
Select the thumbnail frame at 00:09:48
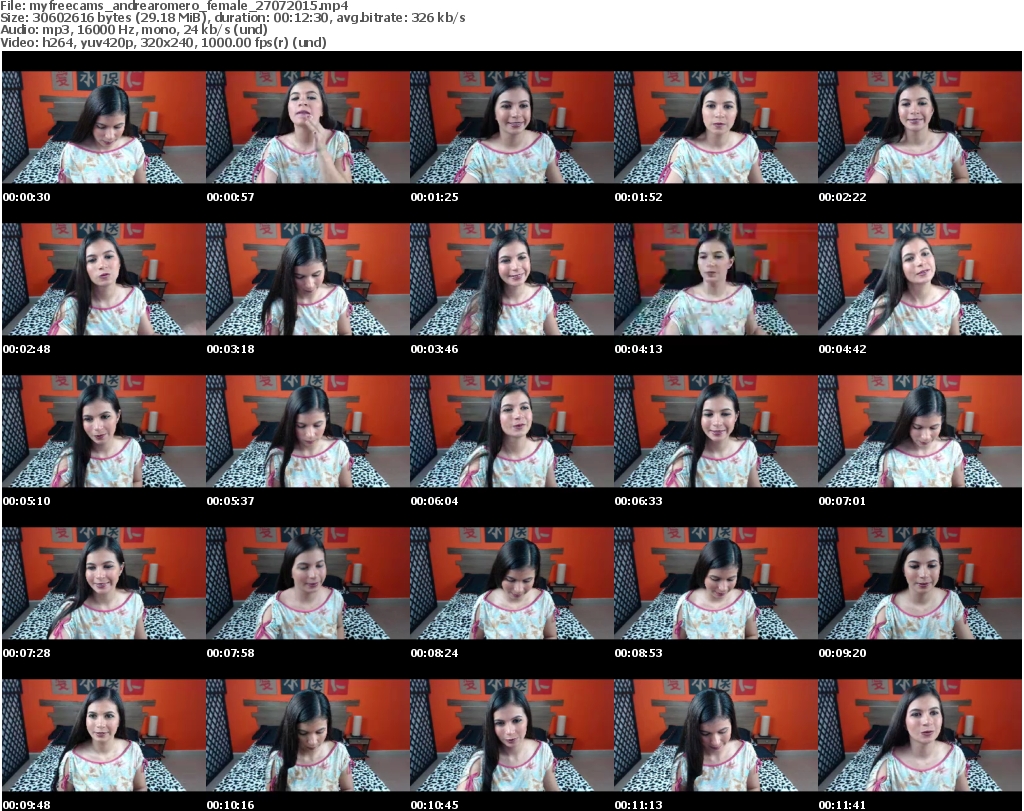[x=103, y=736]
